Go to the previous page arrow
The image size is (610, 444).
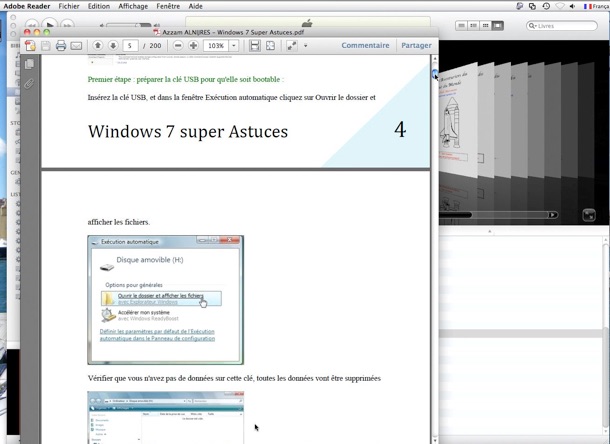click(x=98, y=46)
